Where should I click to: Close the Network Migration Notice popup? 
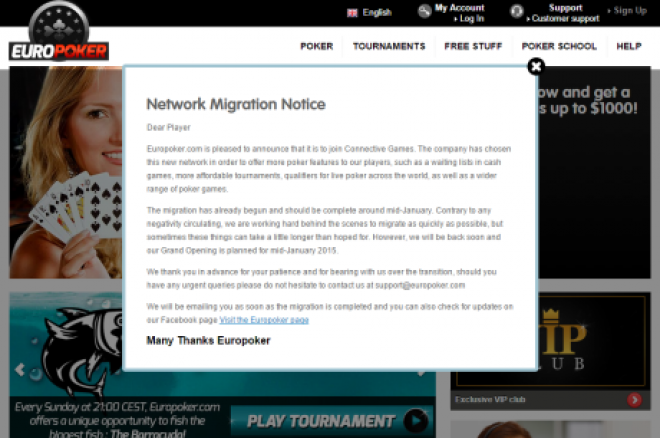pos(536,66)
